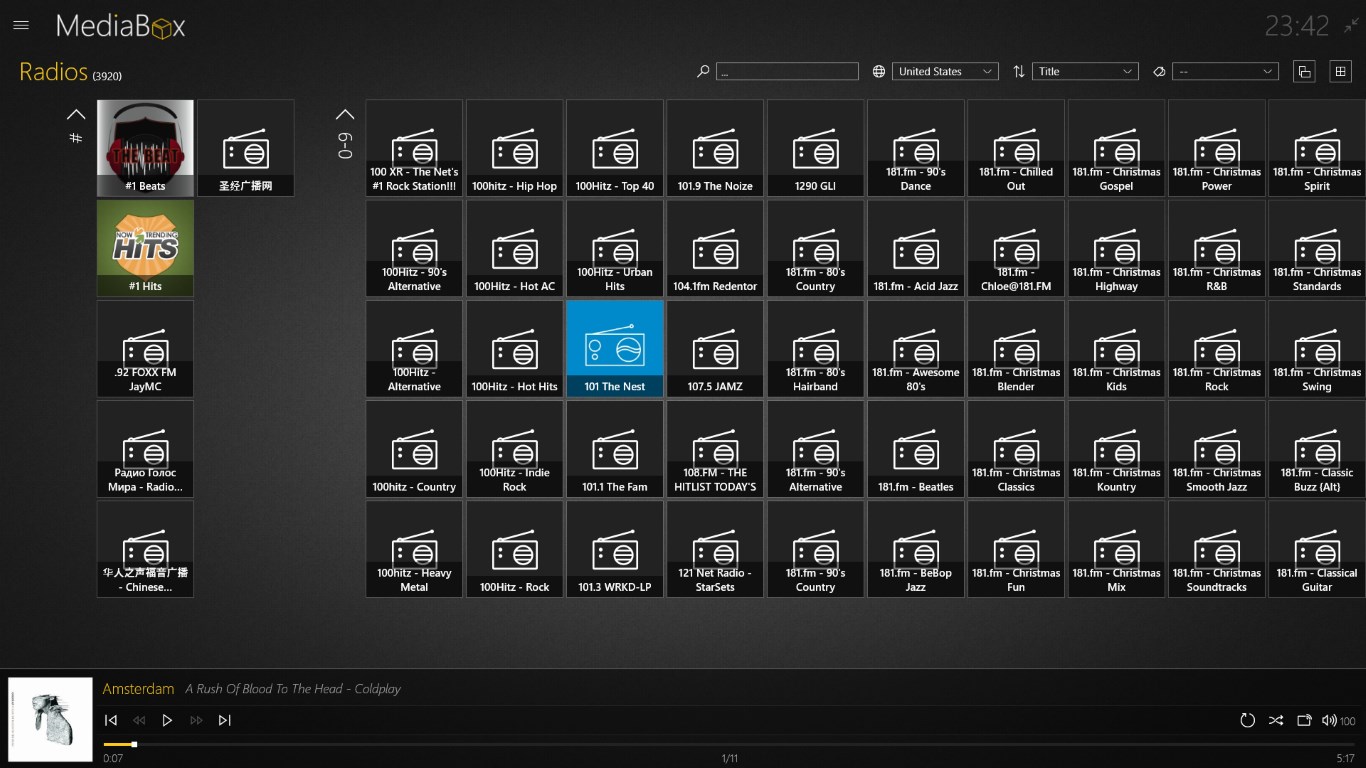
Task: Click the Coldplay album cover thumbnail
Action: pos(51,720)
